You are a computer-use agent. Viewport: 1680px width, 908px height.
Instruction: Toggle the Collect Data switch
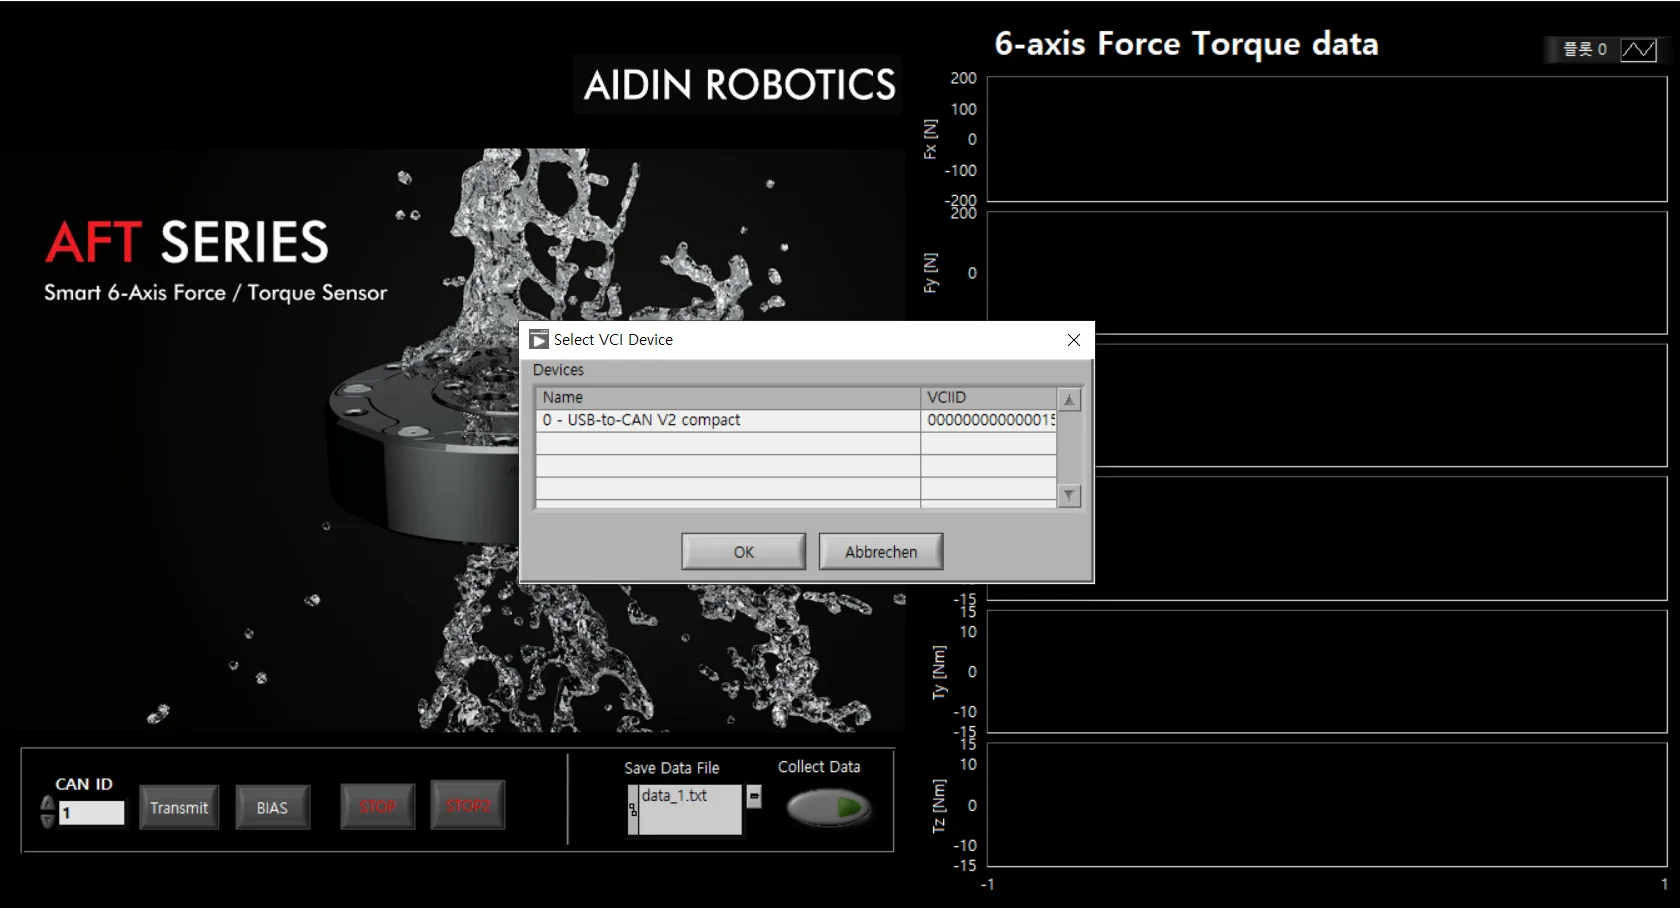coord(828,807)
